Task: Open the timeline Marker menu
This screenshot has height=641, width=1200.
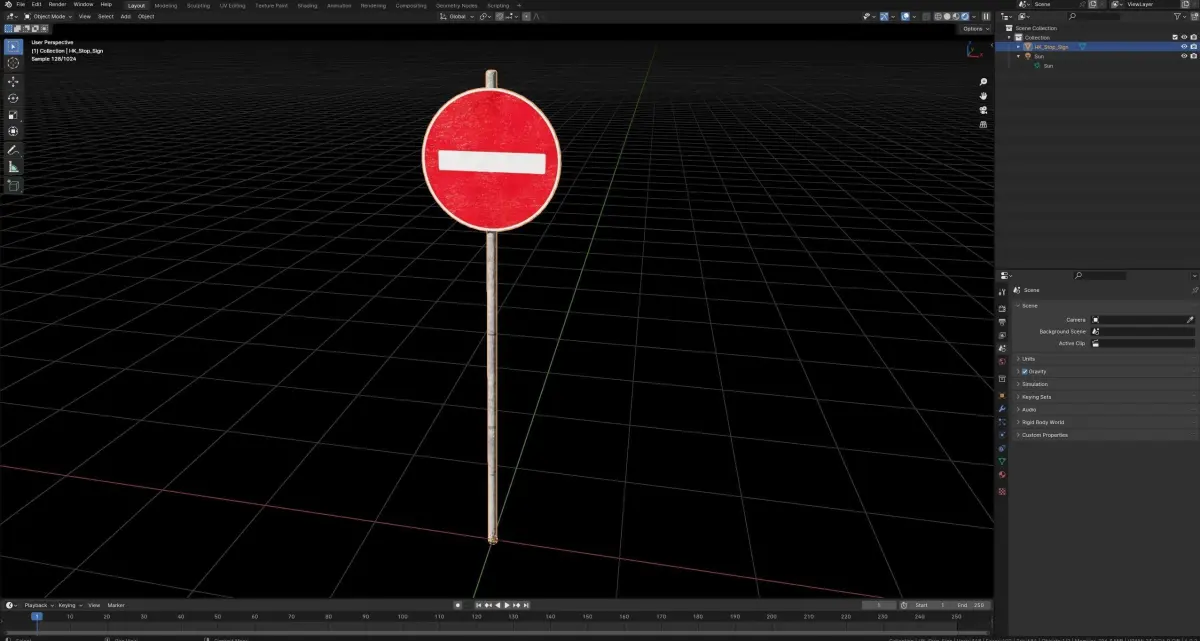Action: (116, 605)
